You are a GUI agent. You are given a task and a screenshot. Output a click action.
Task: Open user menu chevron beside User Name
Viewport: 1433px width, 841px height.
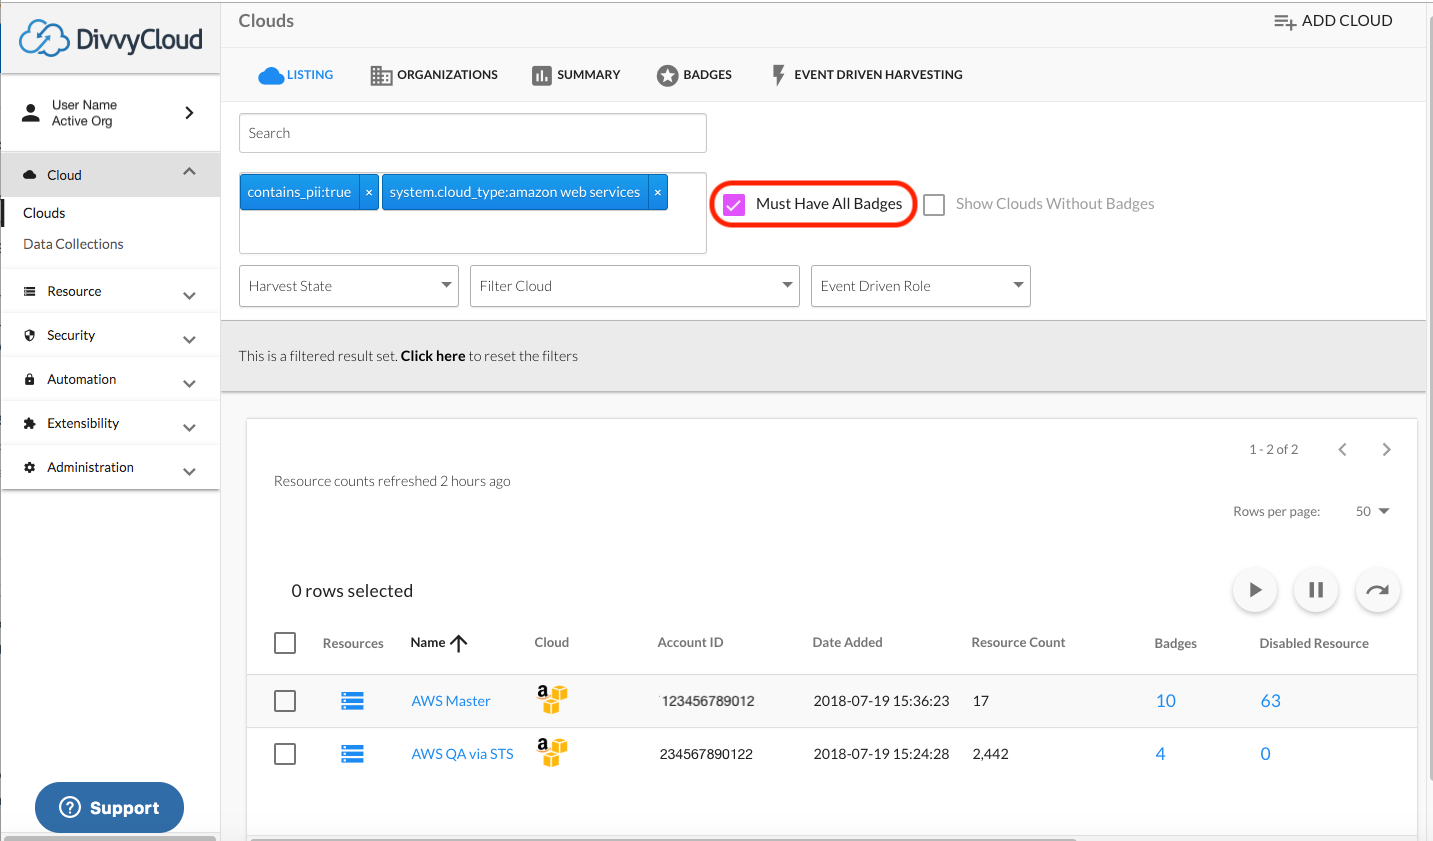click(x=189, y=113)
